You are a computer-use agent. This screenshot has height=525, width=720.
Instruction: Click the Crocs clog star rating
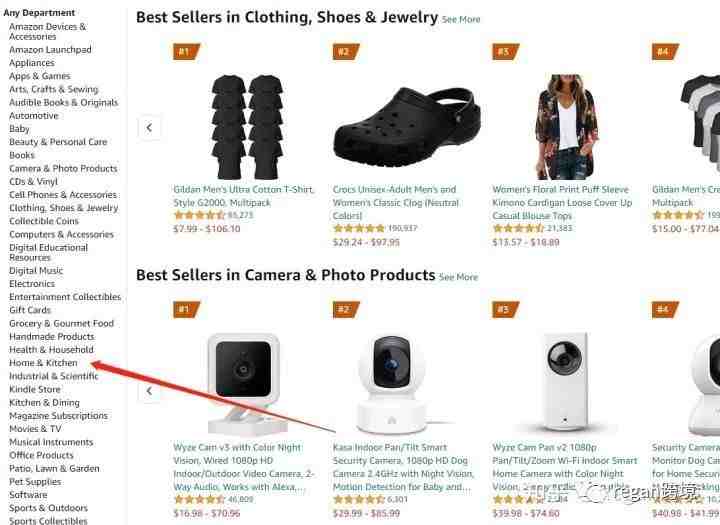(x=359, y=228)
